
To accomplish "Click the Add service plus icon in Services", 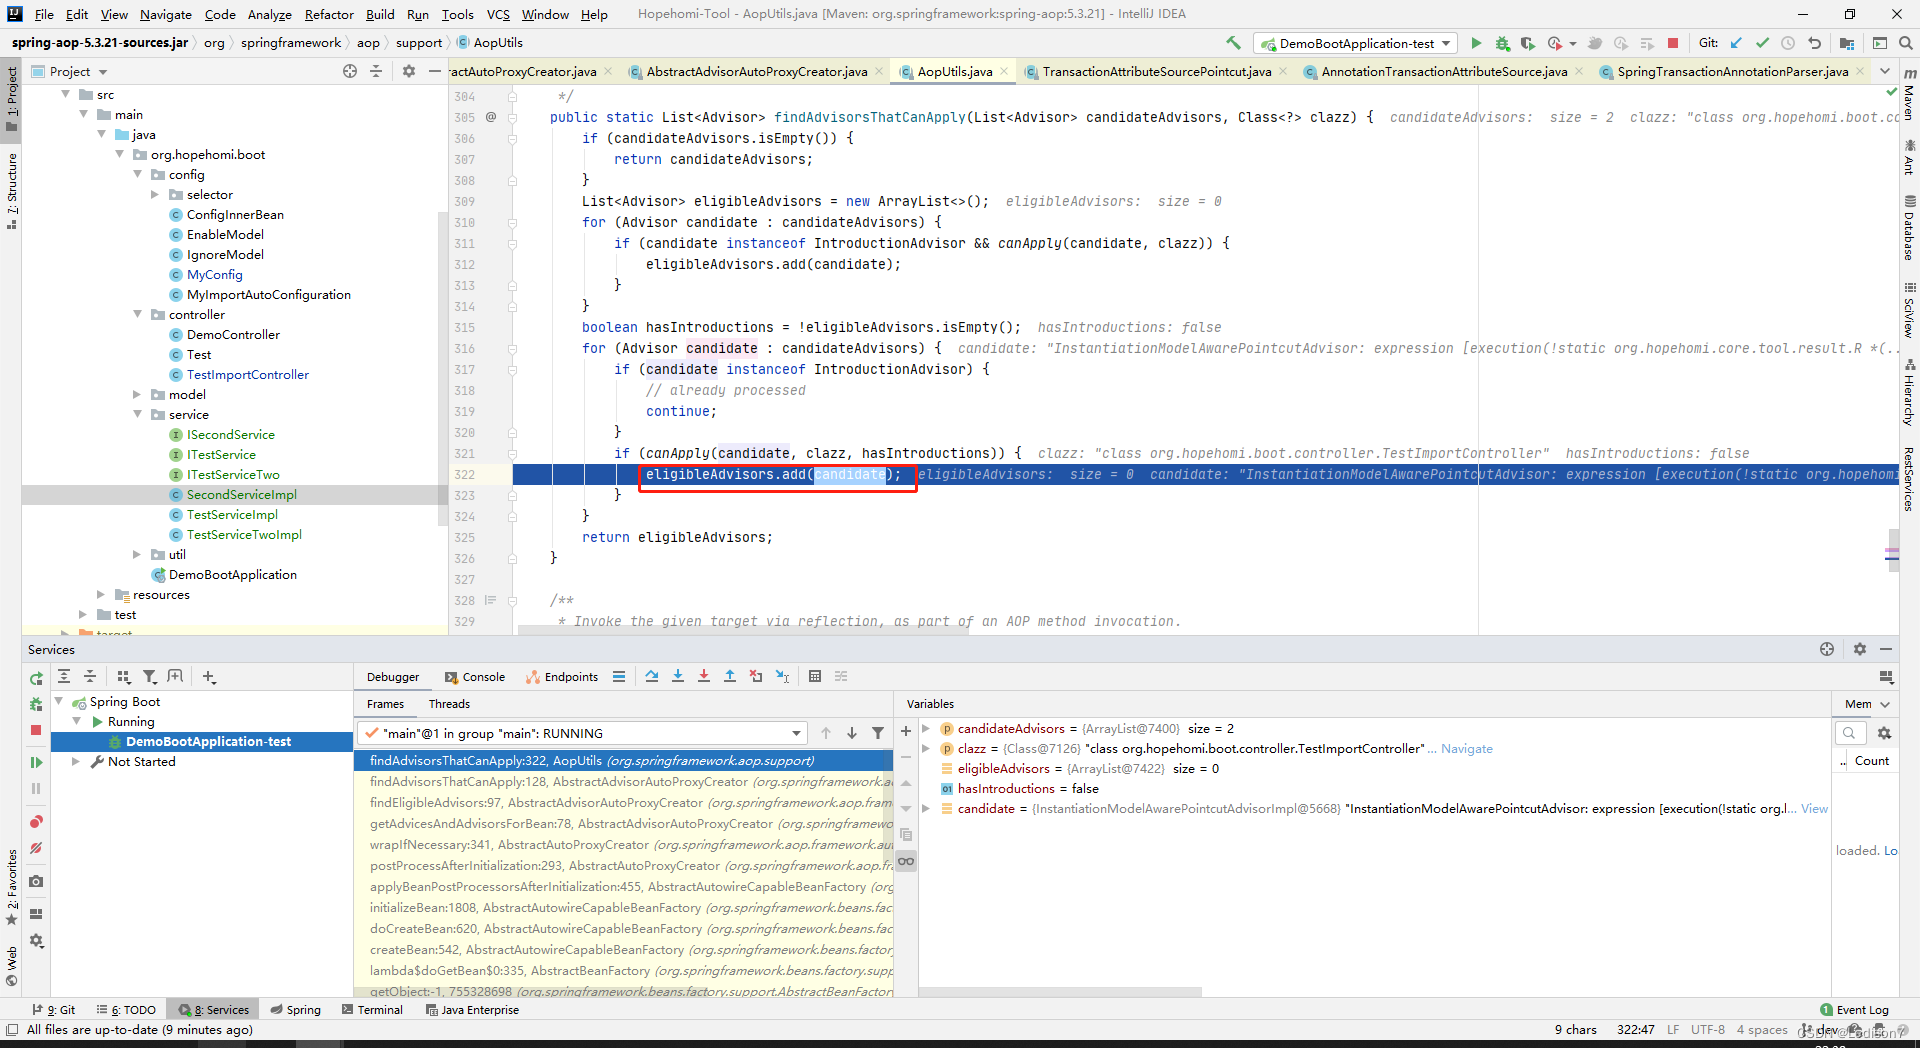I will click(x=209, y=677).
